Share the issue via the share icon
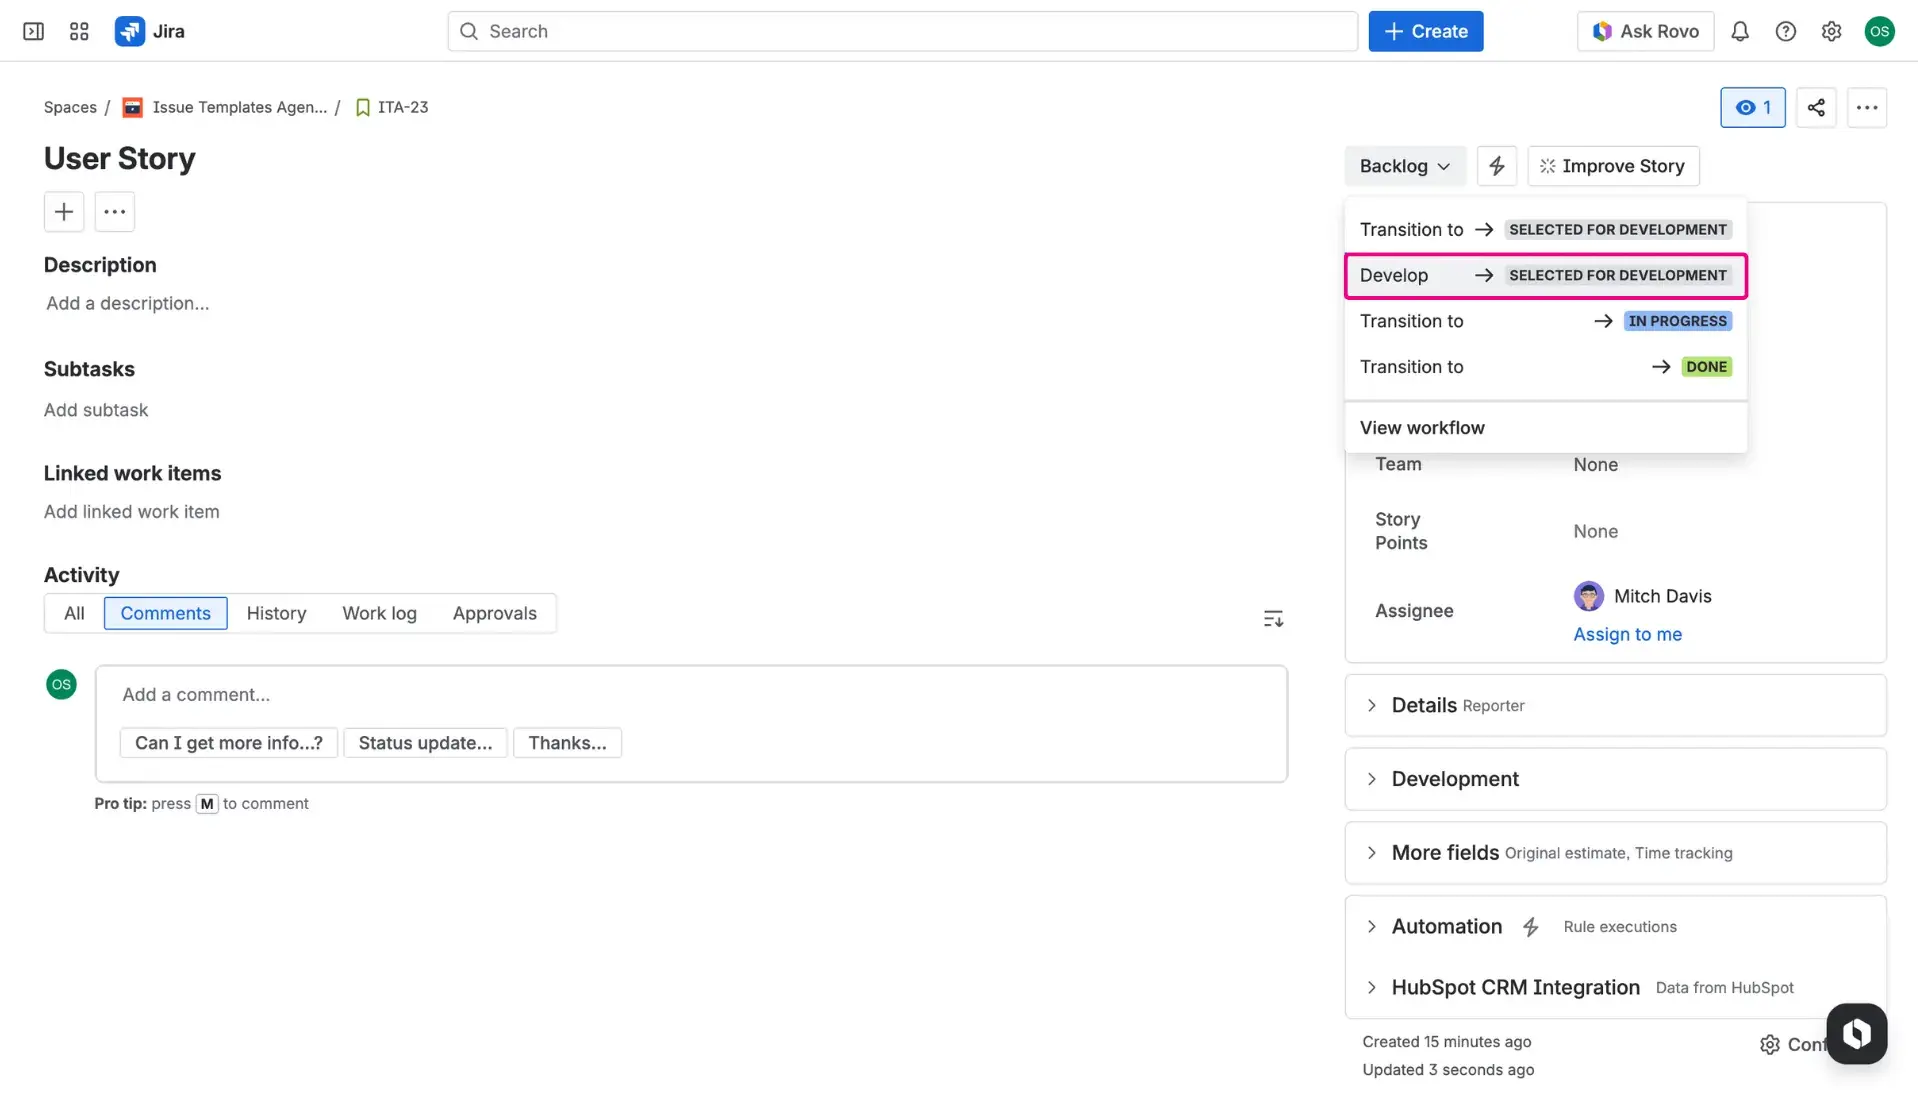 tap(1817, 107)
